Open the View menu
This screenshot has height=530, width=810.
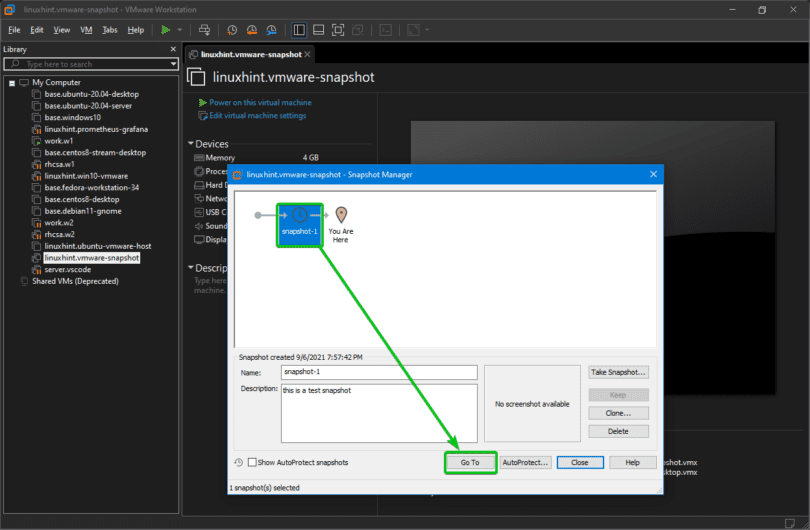click(x=61, y=30)
